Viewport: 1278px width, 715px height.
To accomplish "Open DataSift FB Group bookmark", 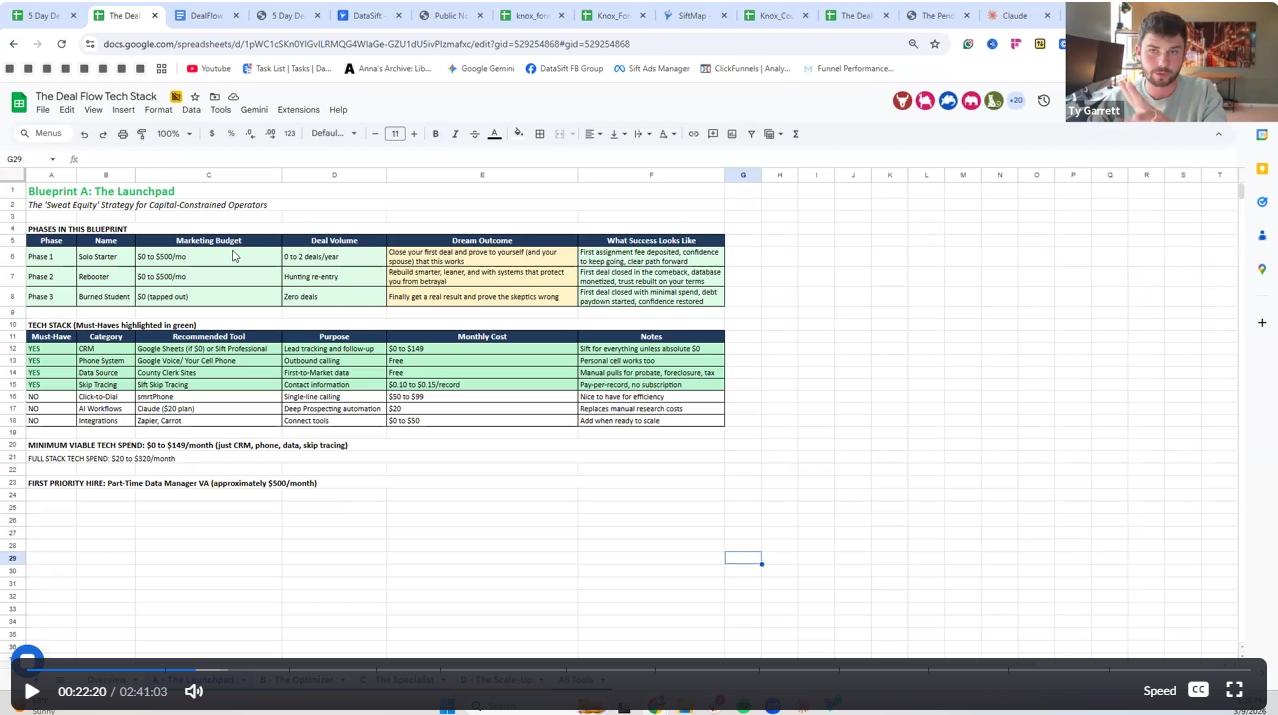I will [x=564, y=69].
